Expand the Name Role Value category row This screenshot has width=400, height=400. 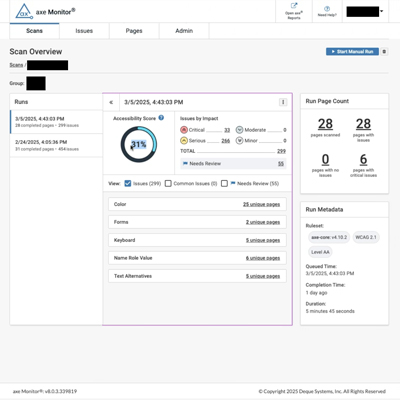(197, 258)
